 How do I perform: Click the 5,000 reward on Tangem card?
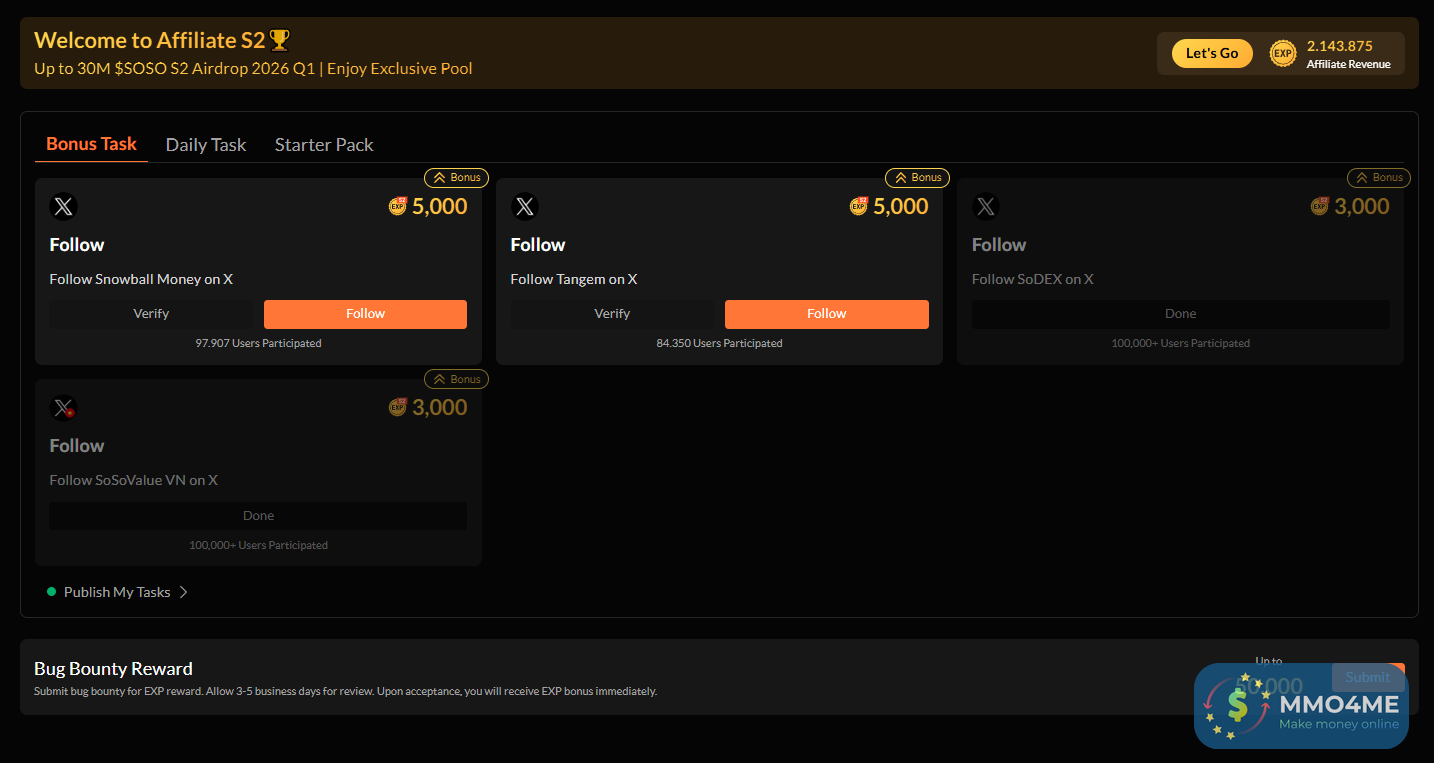coord(901,207)
